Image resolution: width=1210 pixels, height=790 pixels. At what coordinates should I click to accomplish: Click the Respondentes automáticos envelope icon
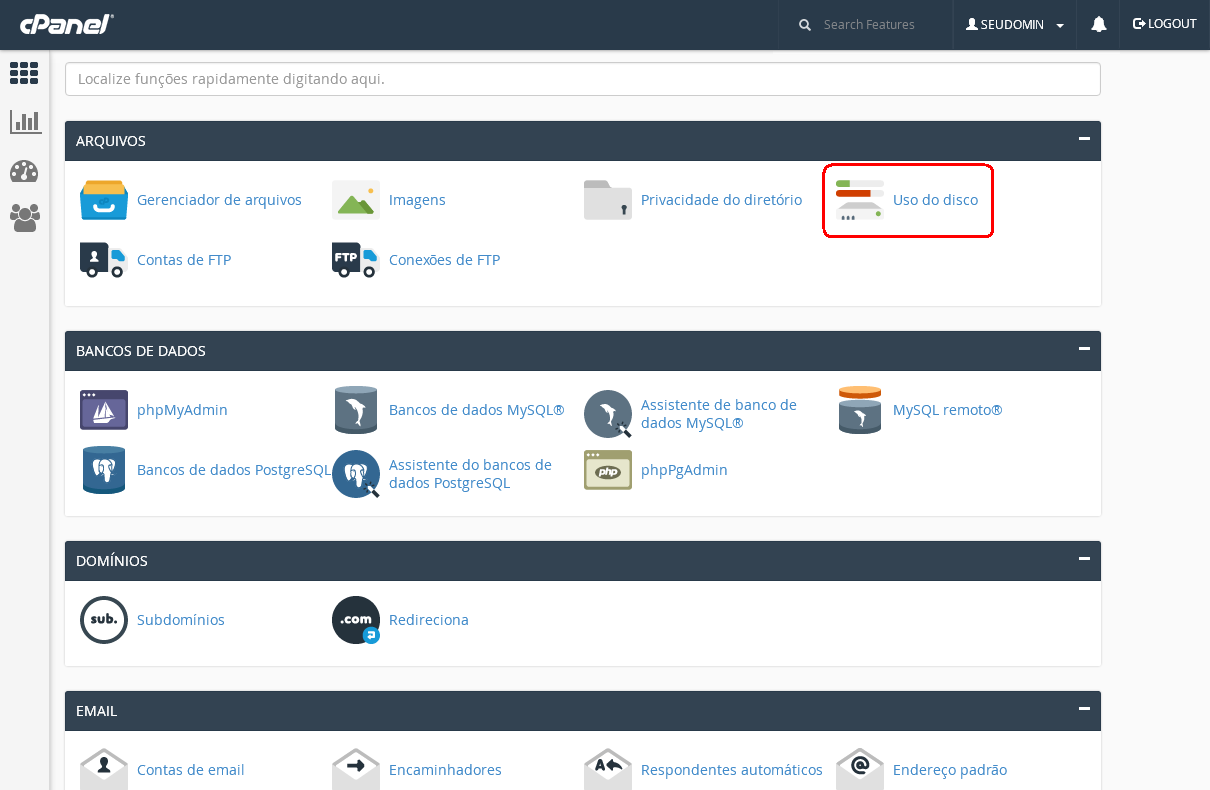(x=608, y=769)
